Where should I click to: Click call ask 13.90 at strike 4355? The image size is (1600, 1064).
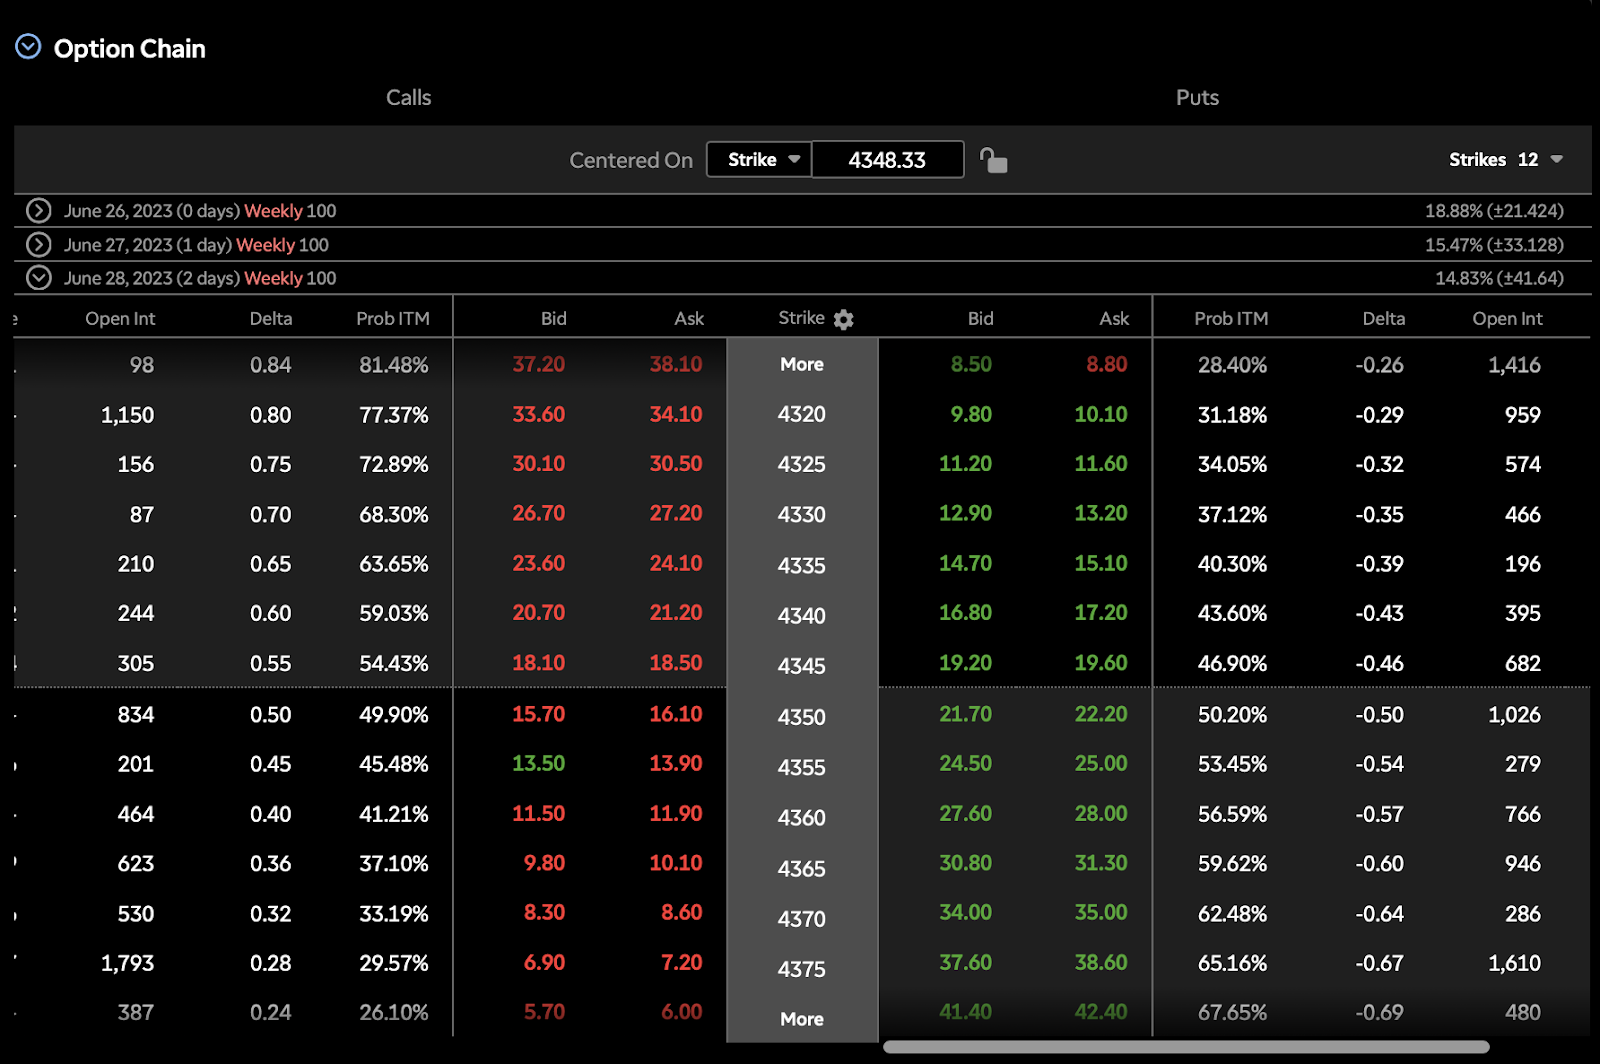click(x=676, y=764)
